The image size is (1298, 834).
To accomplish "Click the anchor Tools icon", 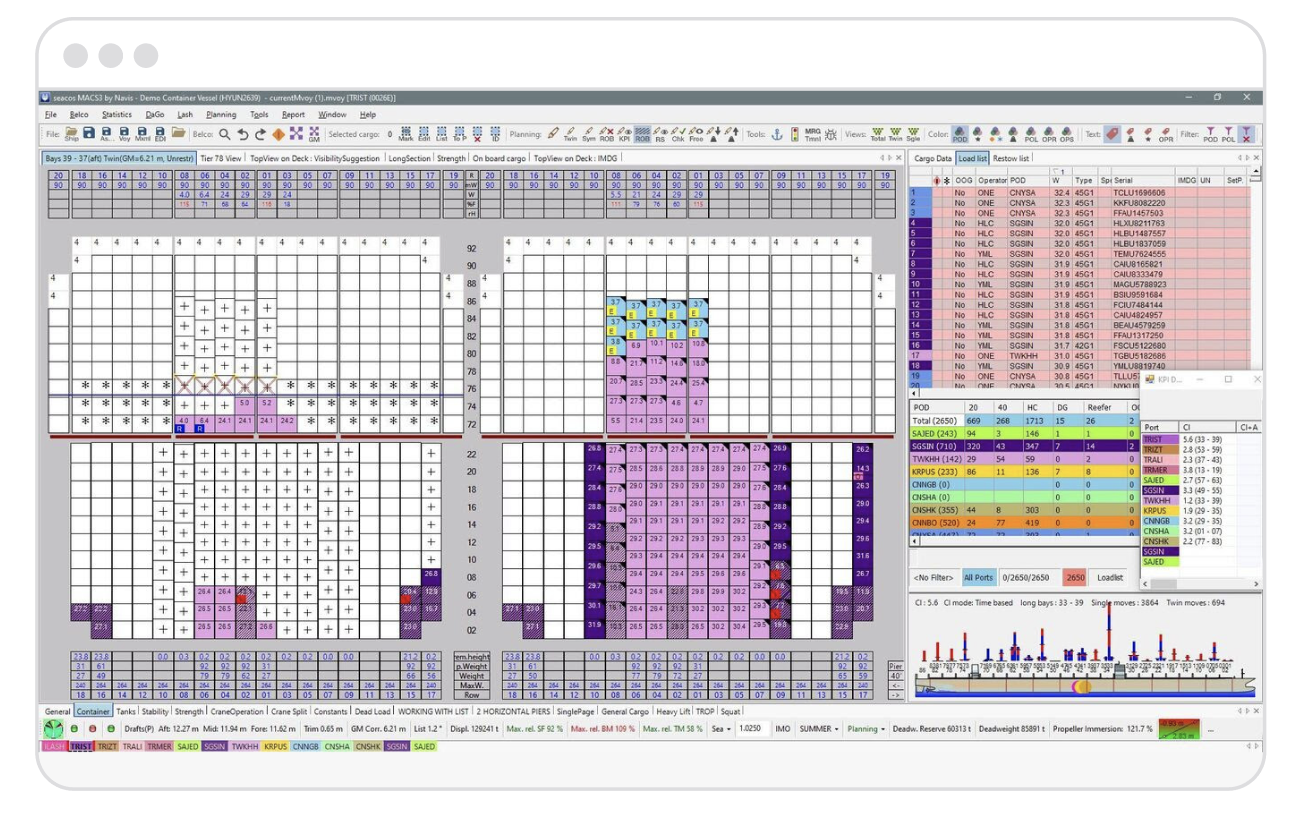I will (x=779, y=133).
